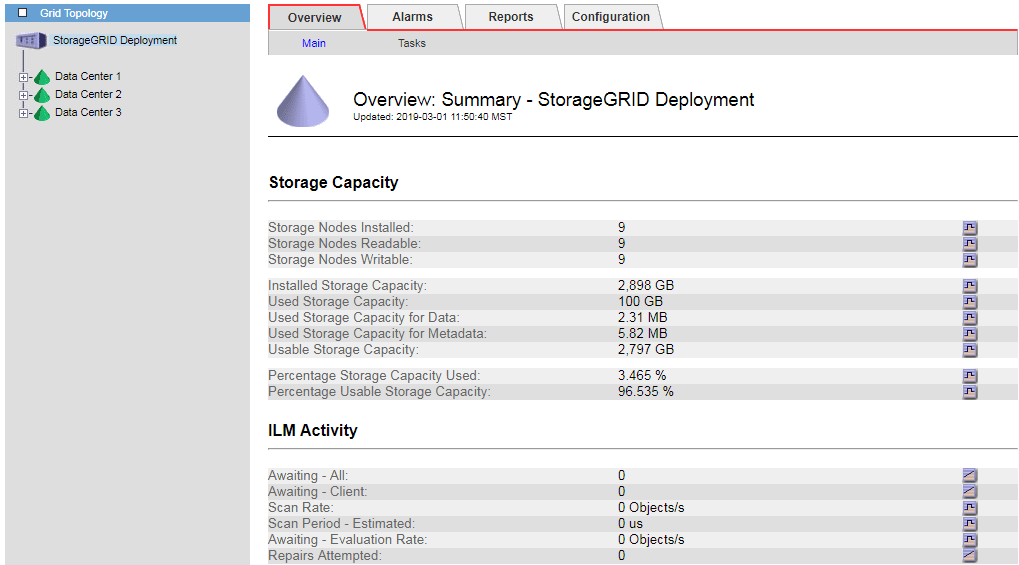Expand the Data Center 3 tree node

pos(23,113)
